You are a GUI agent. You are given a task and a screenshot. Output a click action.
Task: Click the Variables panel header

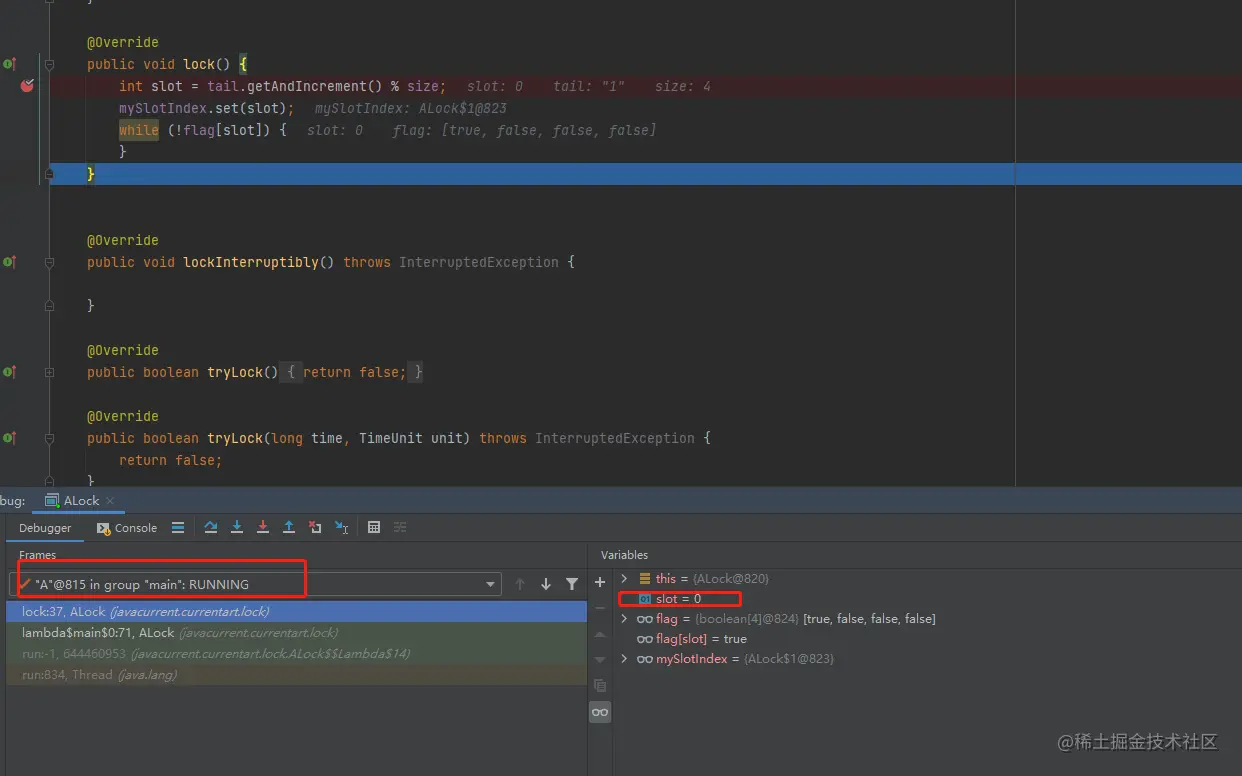624,555
